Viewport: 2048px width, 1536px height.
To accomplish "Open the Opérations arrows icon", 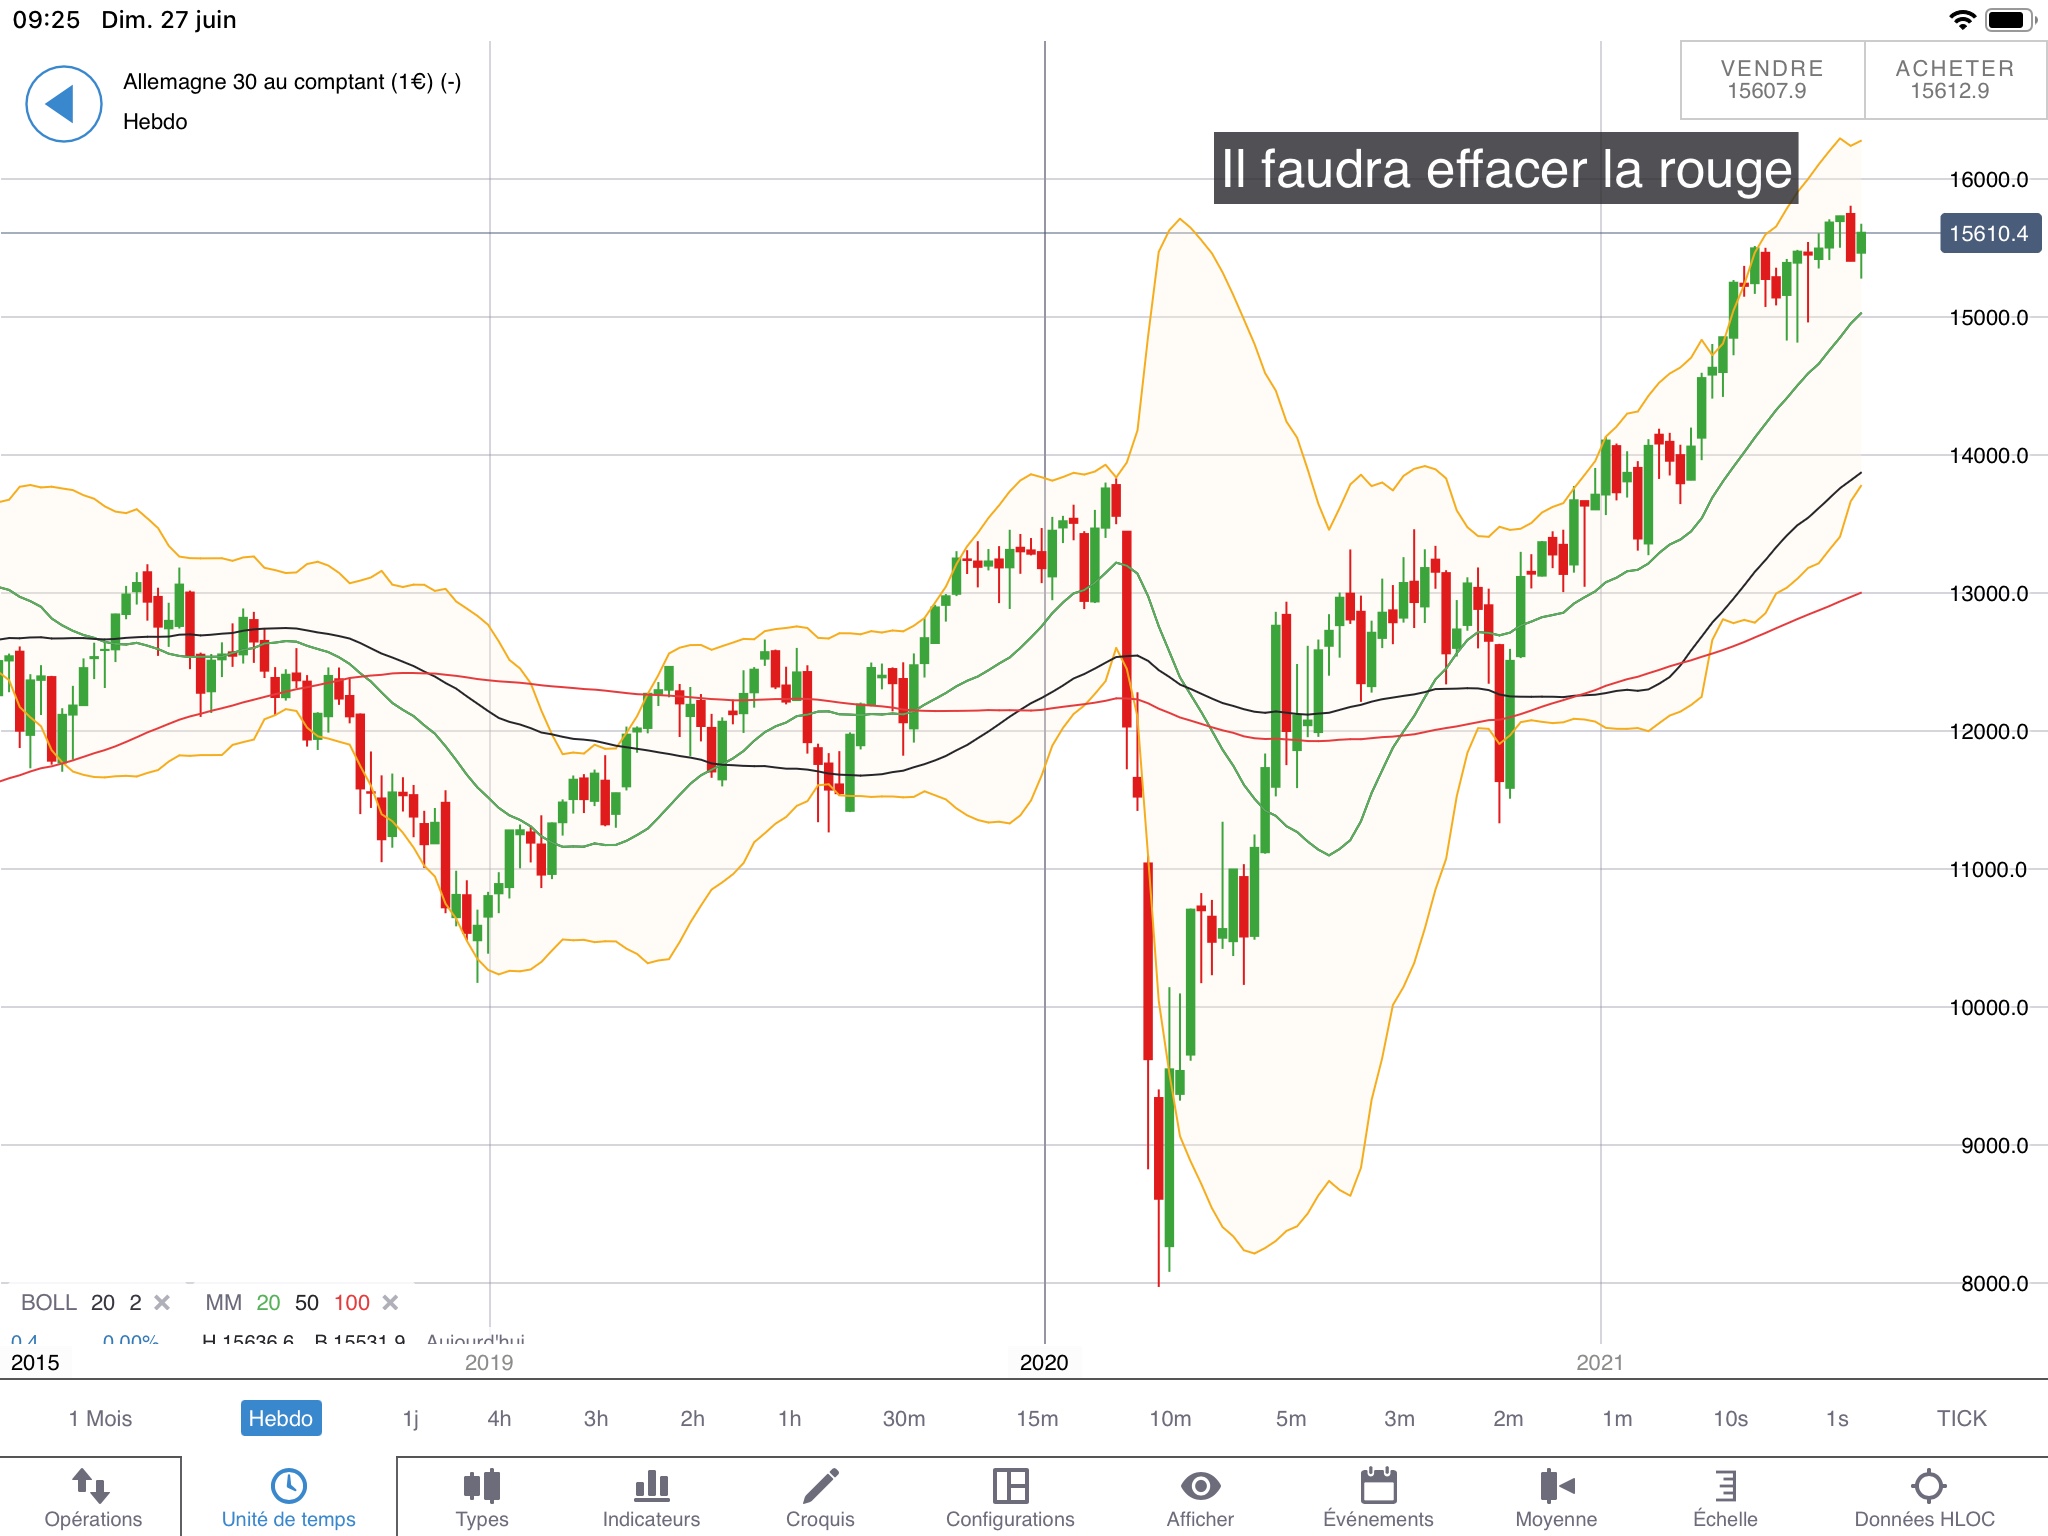I will click(92, 1486).
